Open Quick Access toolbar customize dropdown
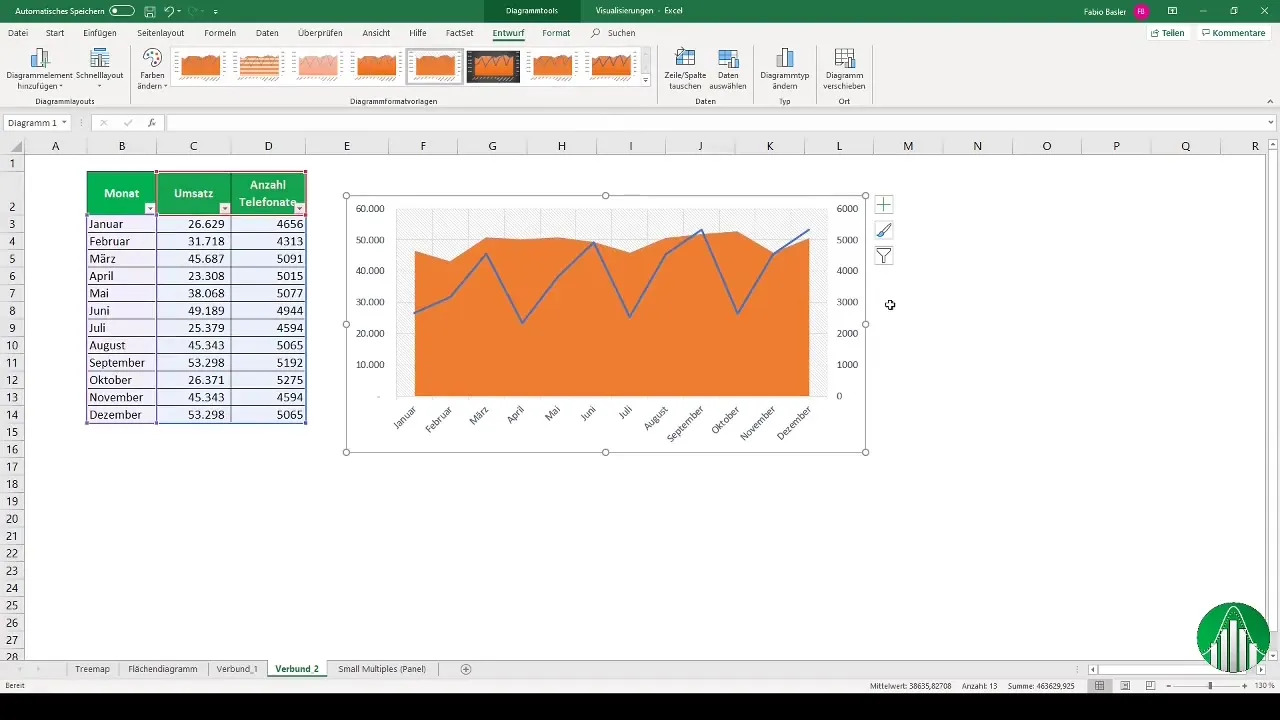 pyautogui.click(x=215, y=11)
